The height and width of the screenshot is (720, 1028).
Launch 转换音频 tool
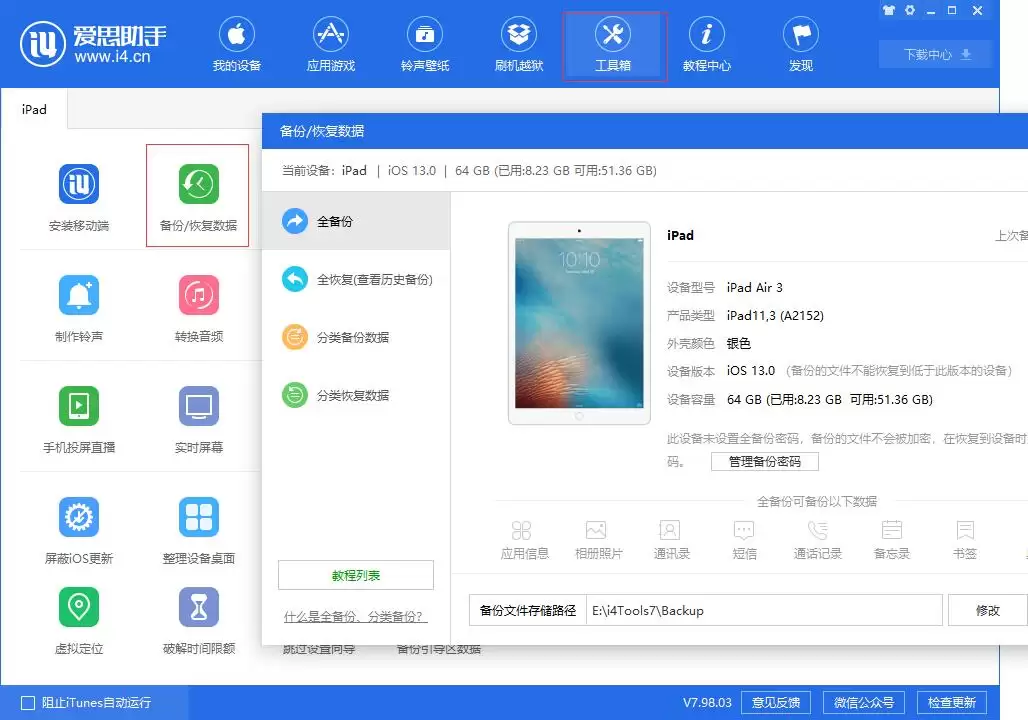click(199, 308)
